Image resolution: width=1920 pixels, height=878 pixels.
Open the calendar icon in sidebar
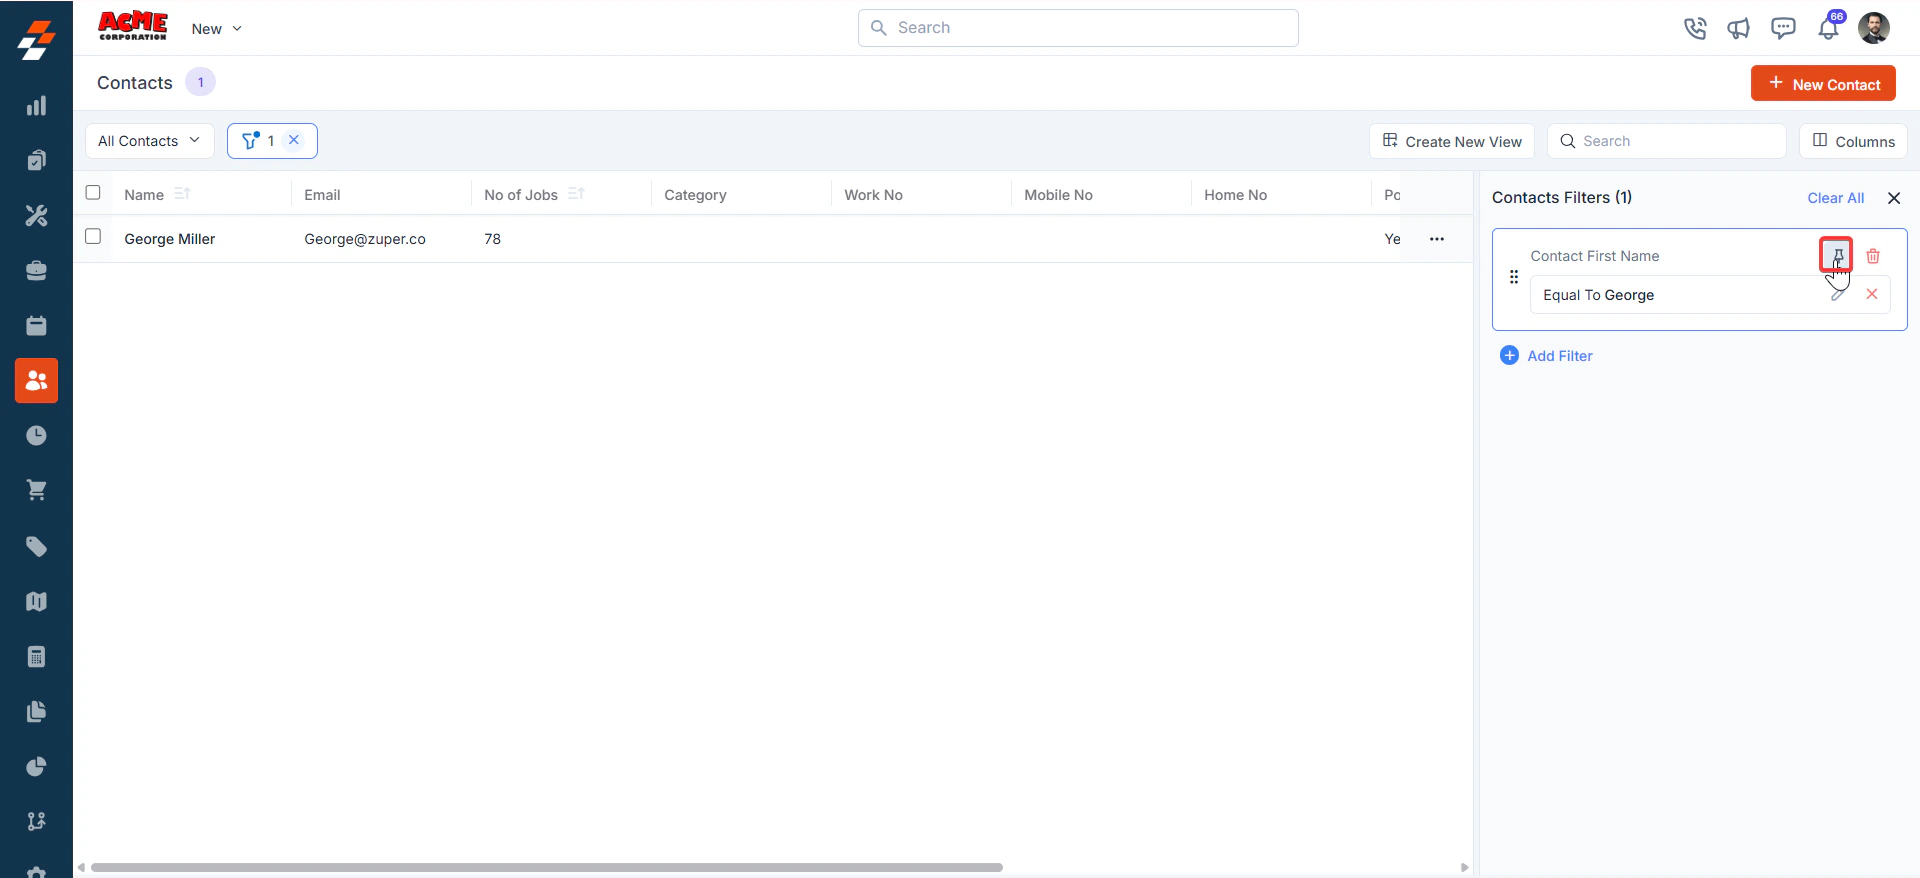(36, 325)
